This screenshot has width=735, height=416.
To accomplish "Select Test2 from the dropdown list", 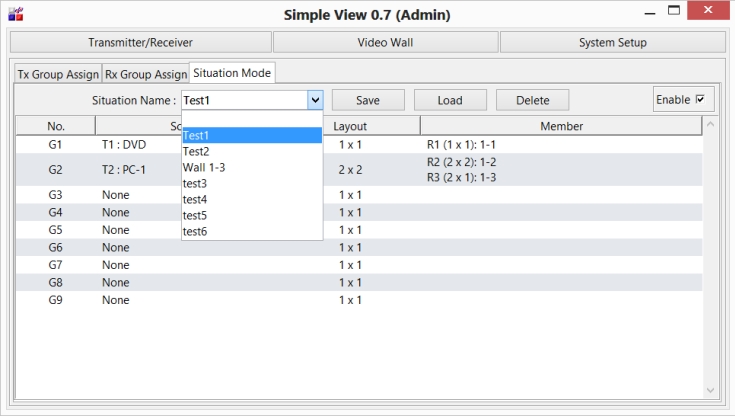I will (196, 151).
